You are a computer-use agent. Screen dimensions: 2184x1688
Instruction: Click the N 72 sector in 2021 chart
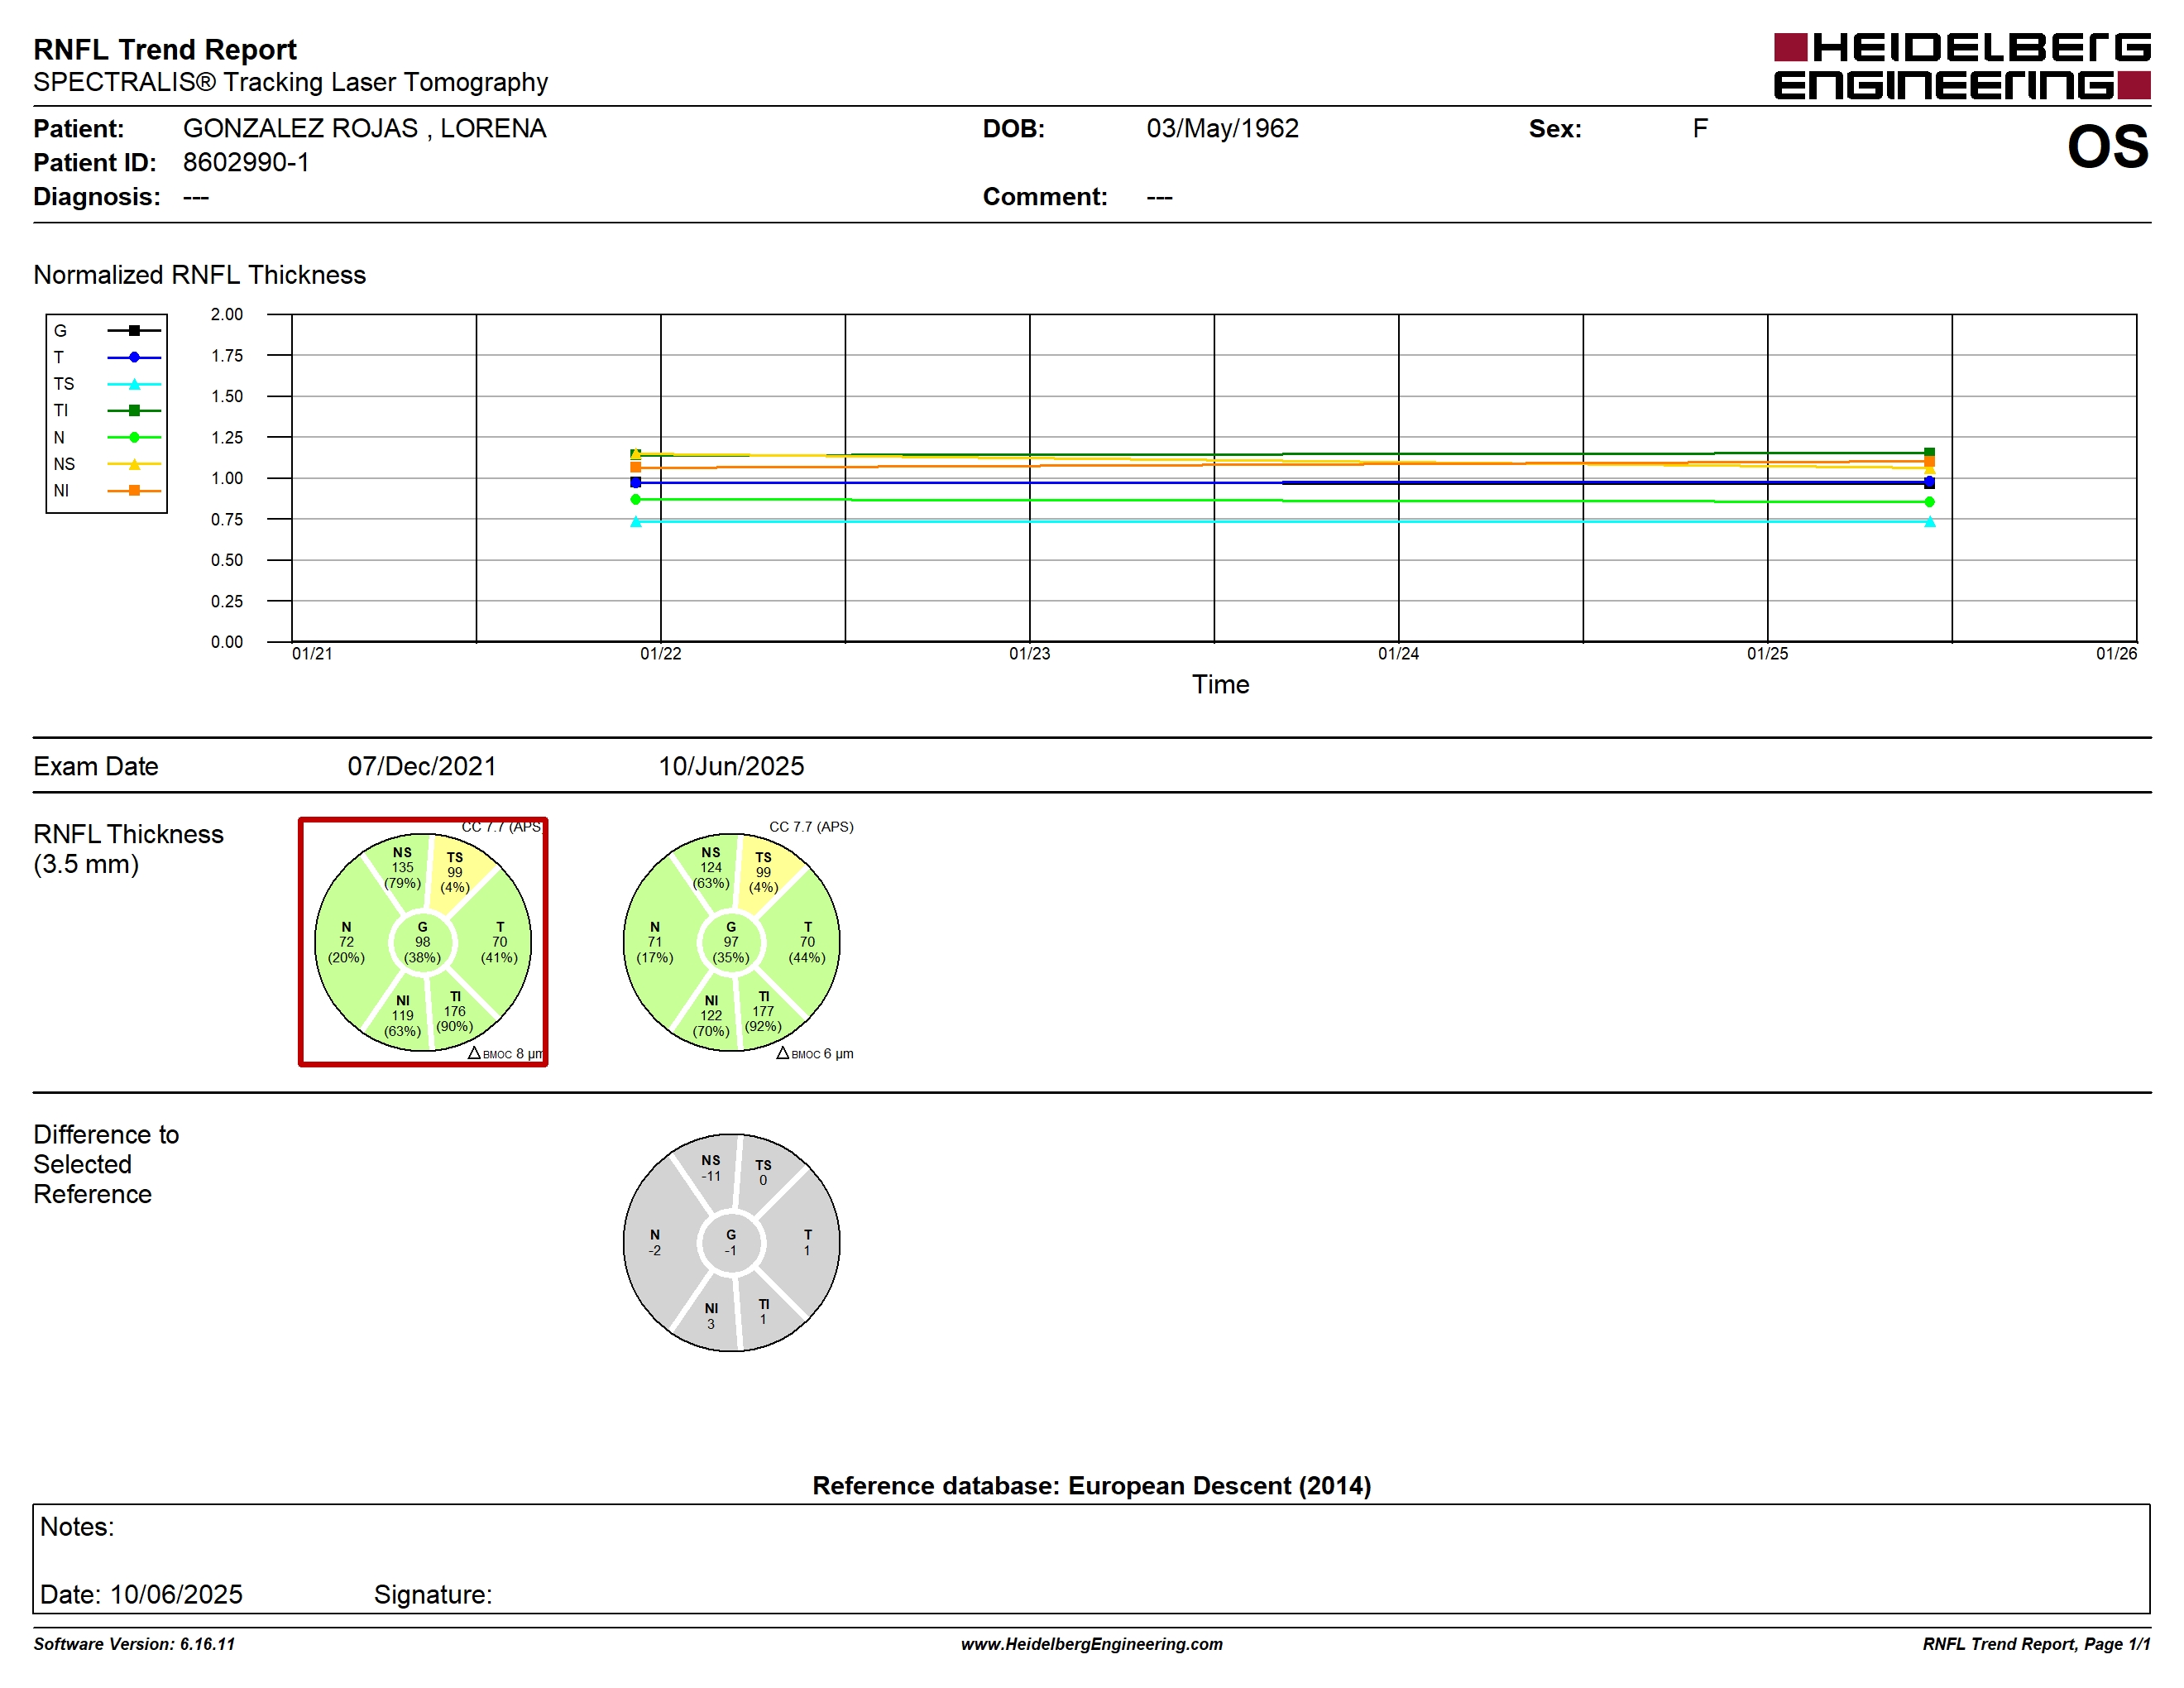(346, 942)
